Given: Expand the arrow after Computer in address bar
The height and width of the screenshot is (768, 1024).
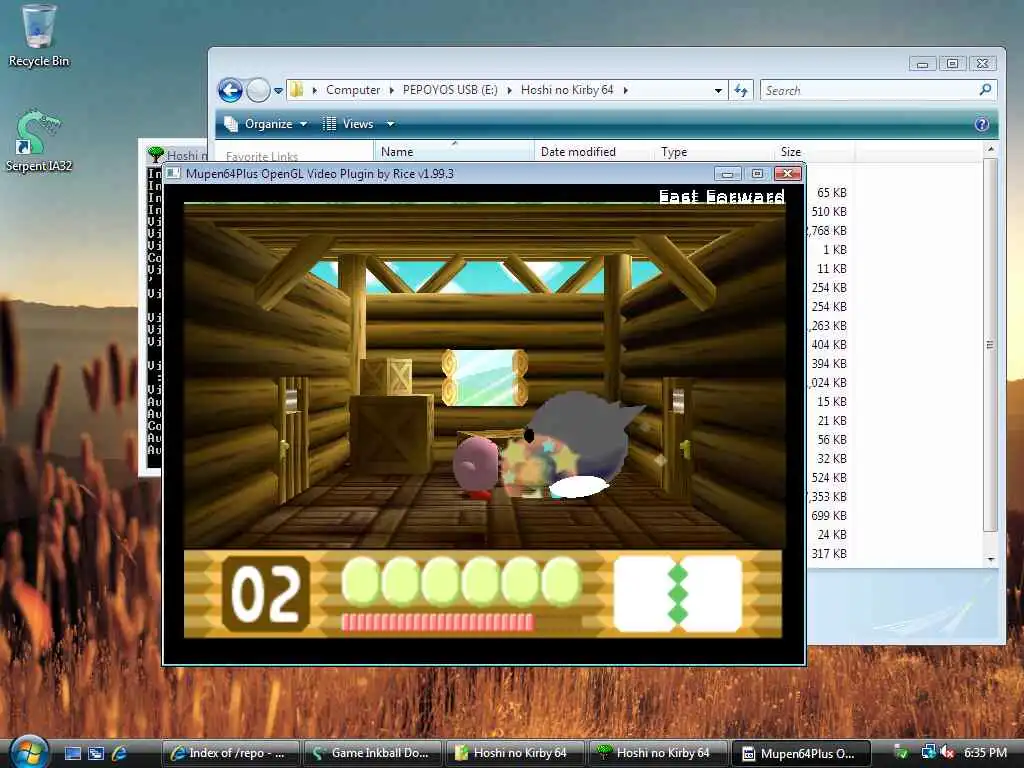Looking at the screenshot, I should point(392,90).
